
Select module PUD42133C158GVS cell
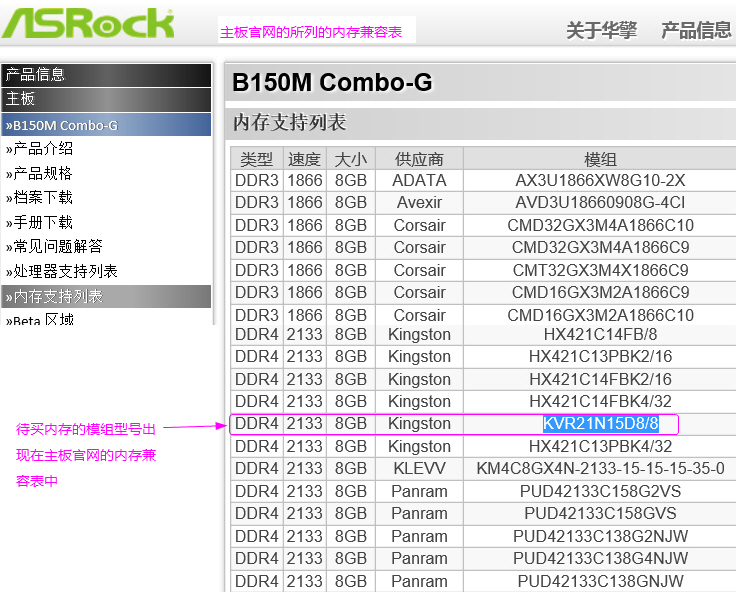coord(600,514)
